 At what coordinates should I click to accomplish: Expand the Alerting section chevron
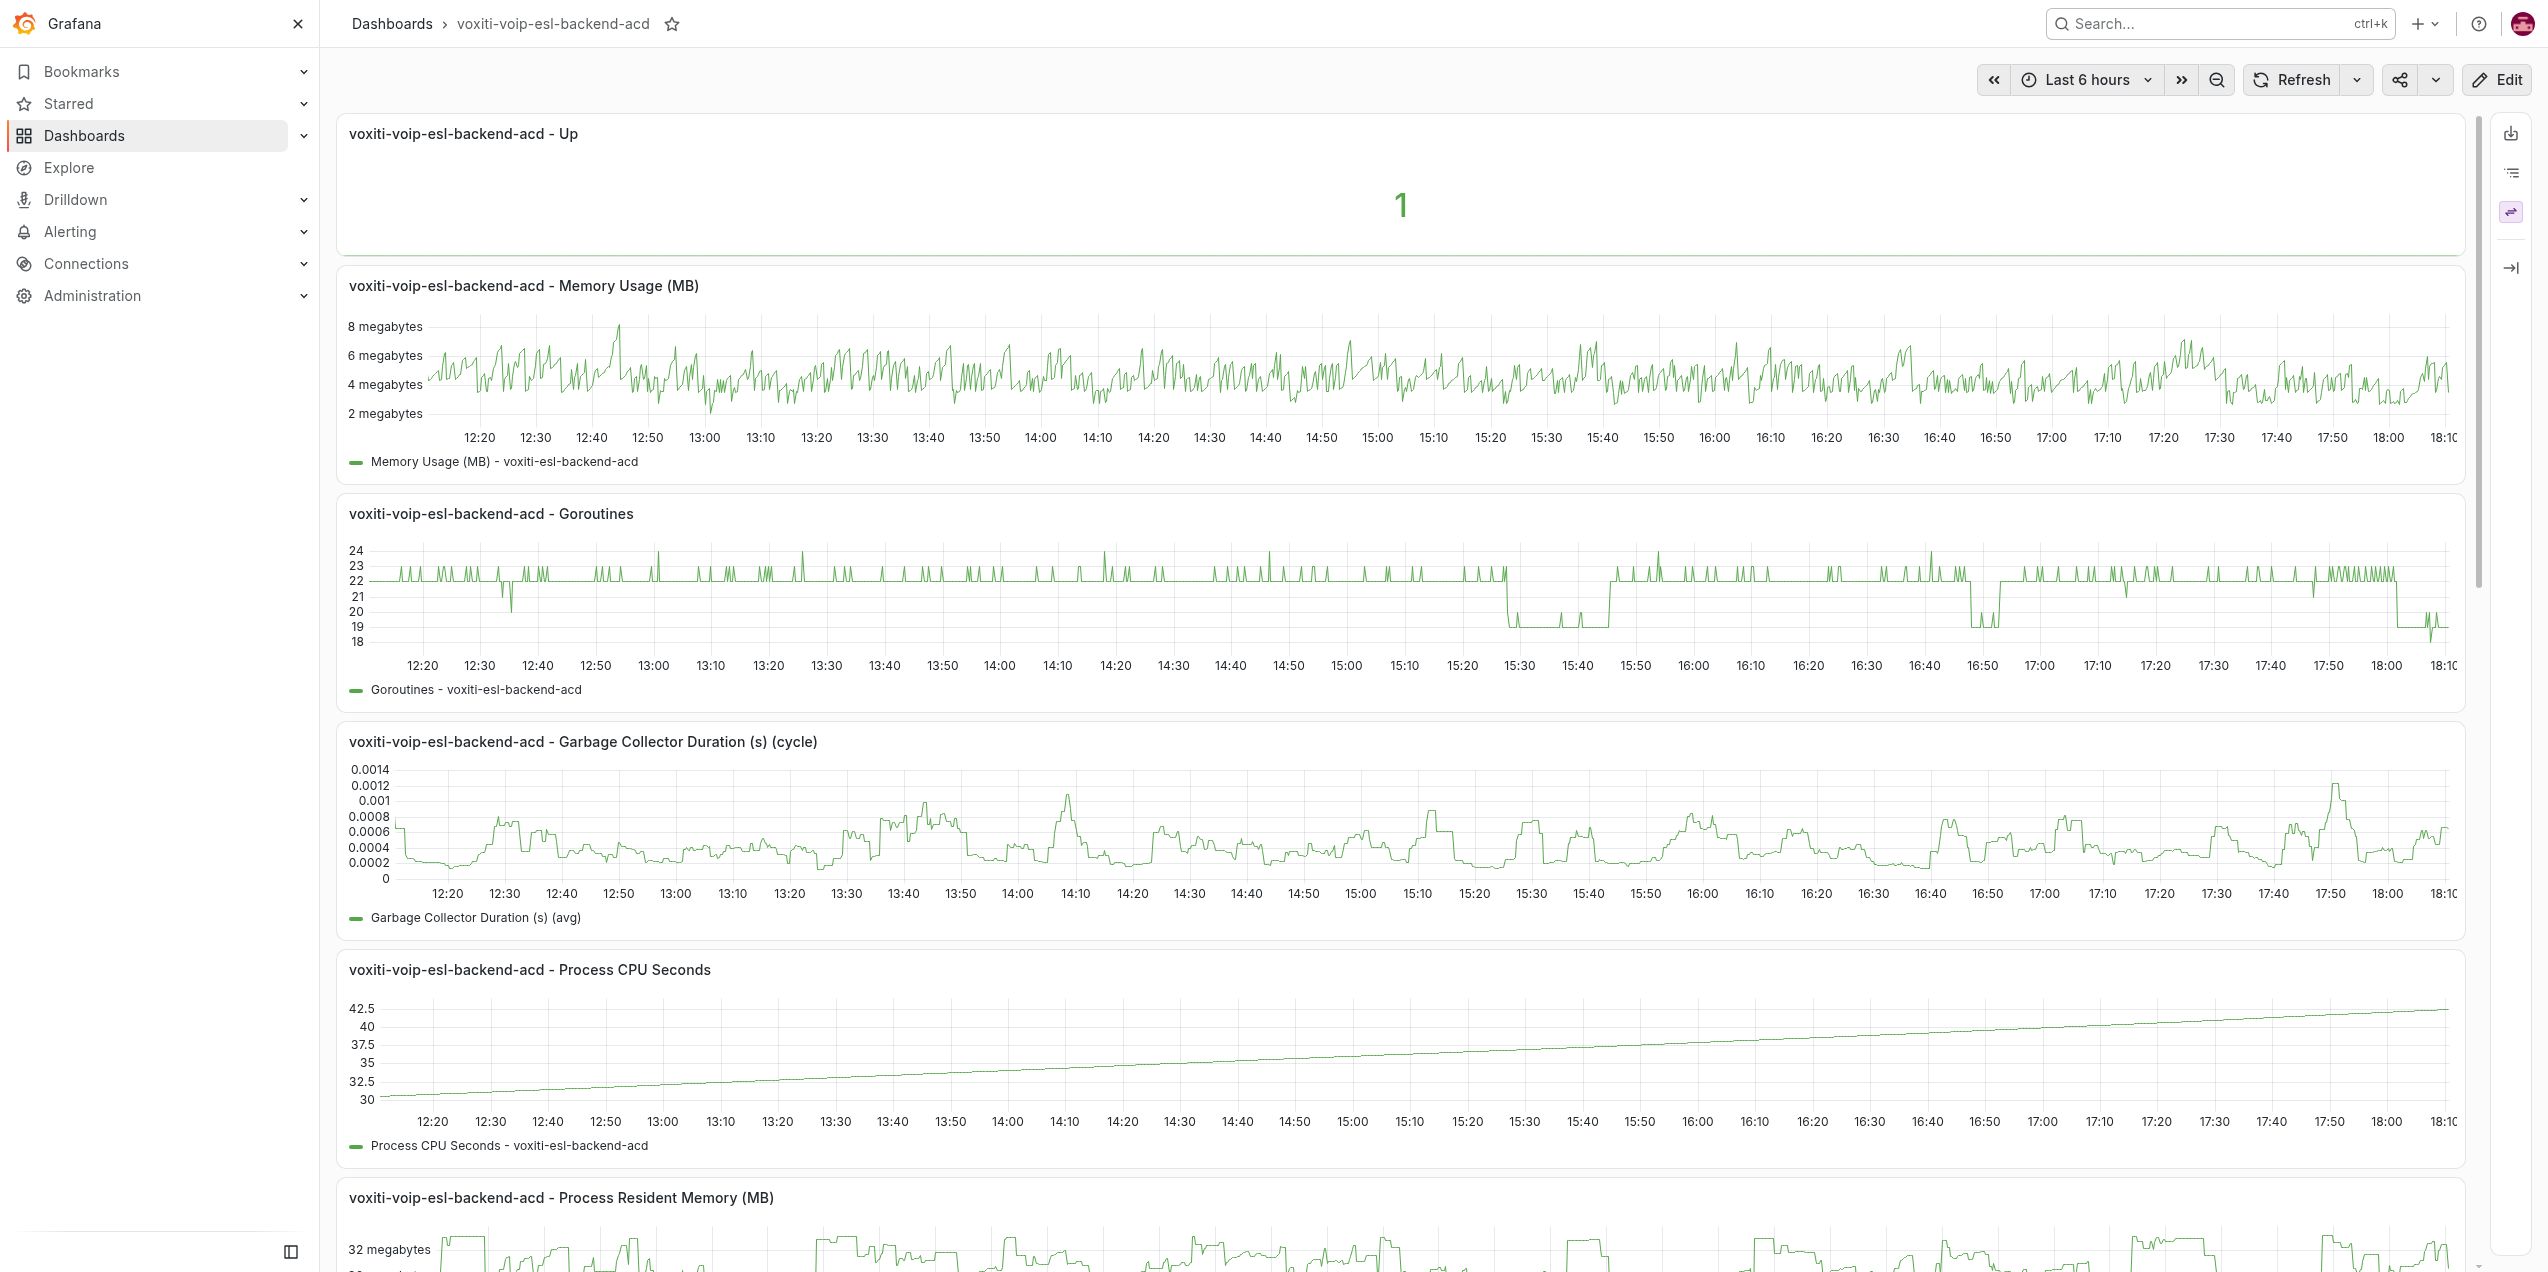(x=304, y=232)
